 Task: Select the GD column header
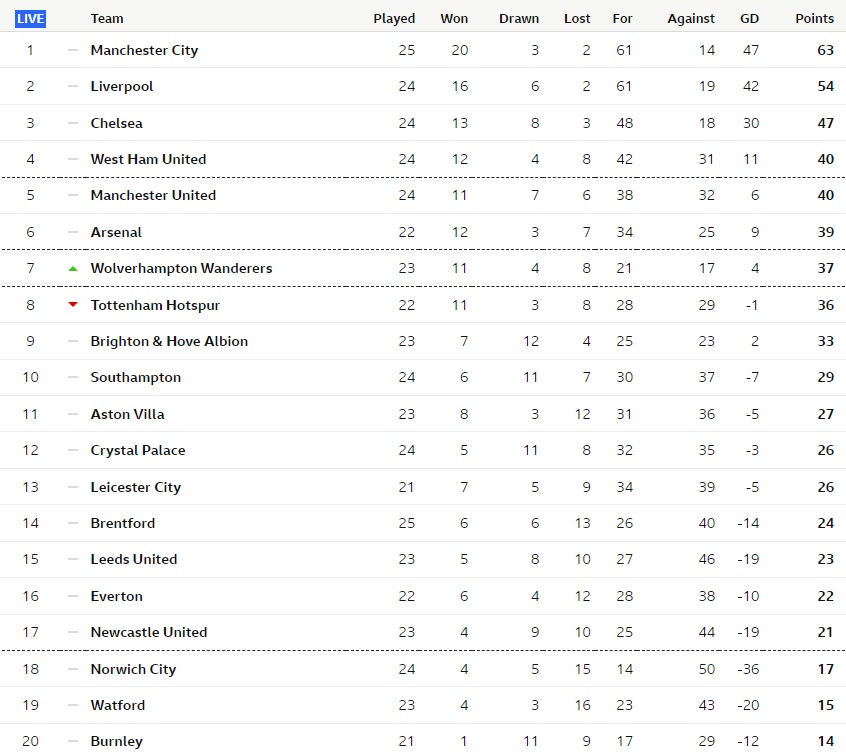[x=749, y=18]
